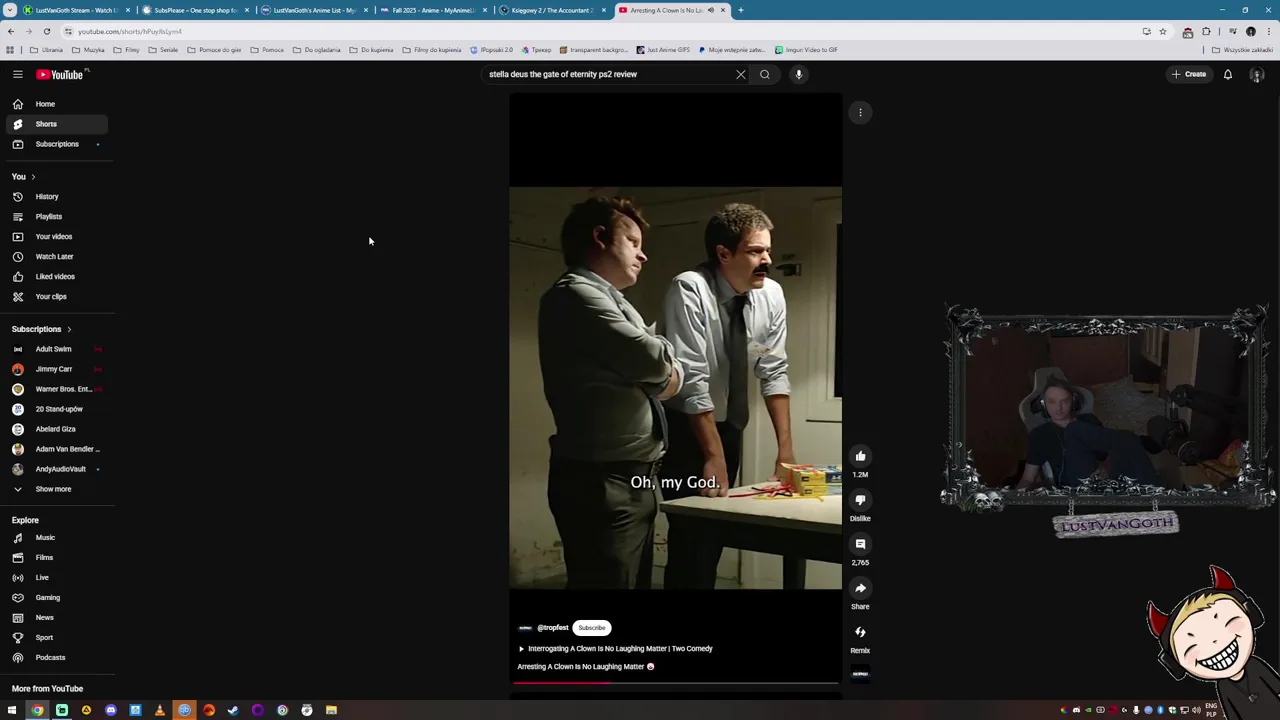
Task: Open Chrome extensions puzzle icon
Action: [1206, 31]
